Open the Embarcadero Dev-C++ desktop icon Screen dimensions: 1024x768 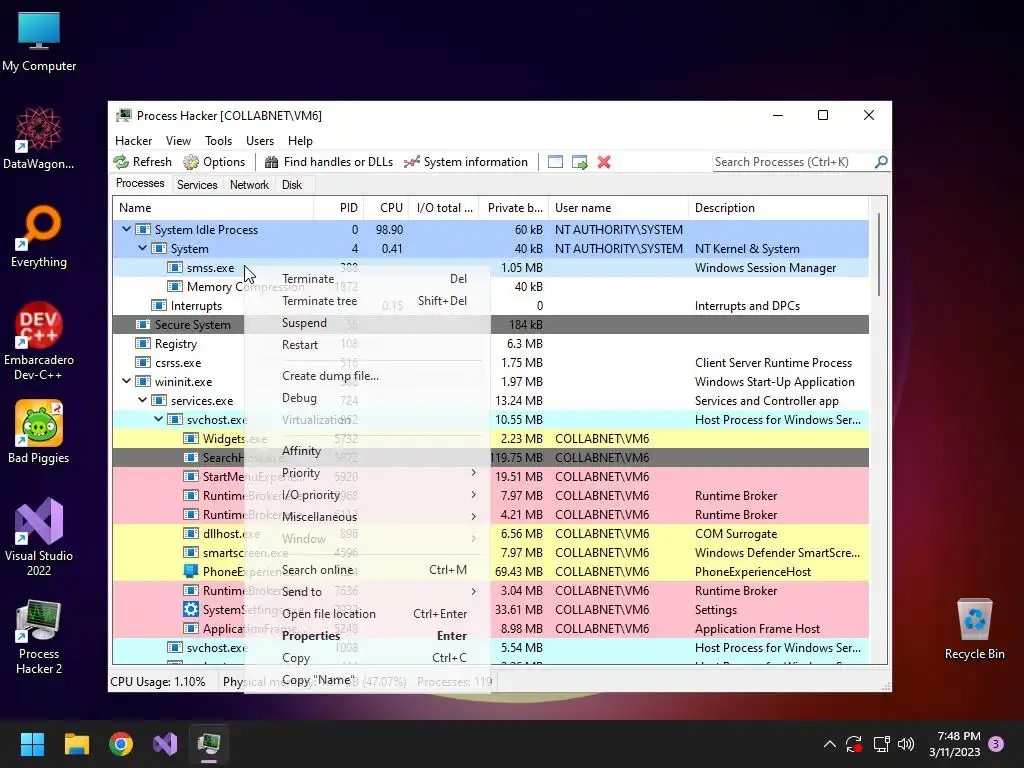pos(39,342)
